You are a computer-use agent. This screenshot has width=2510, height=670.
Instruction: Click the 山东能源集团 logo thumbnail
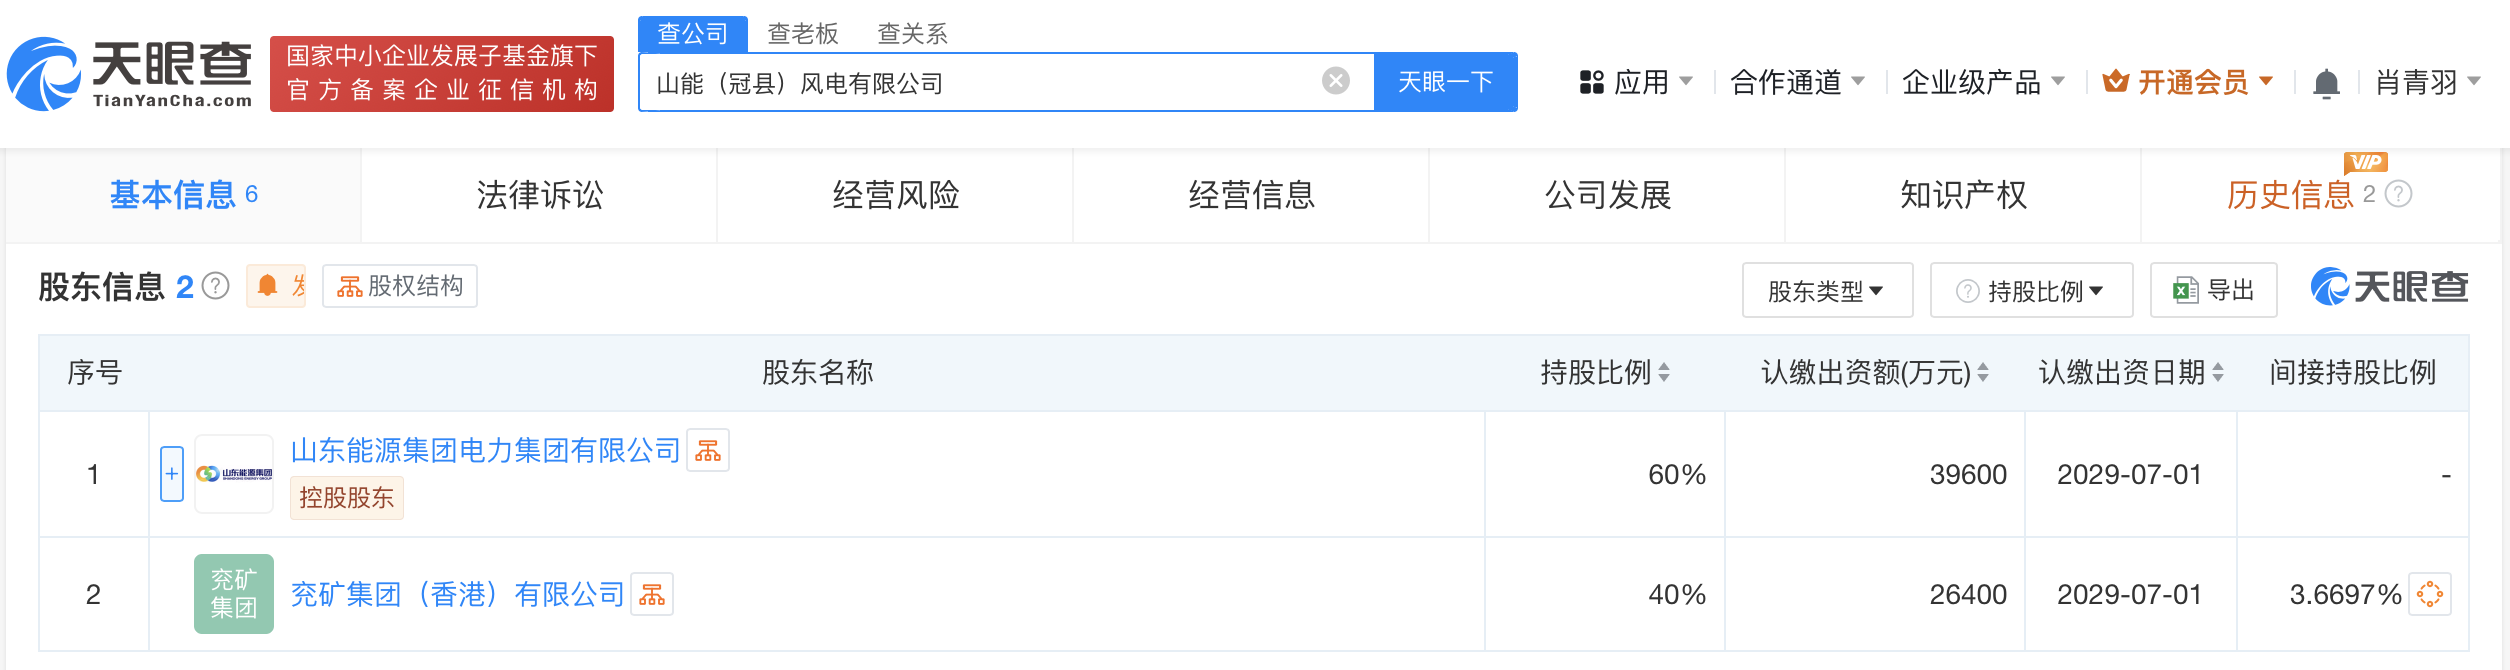(x=234, y=474)
